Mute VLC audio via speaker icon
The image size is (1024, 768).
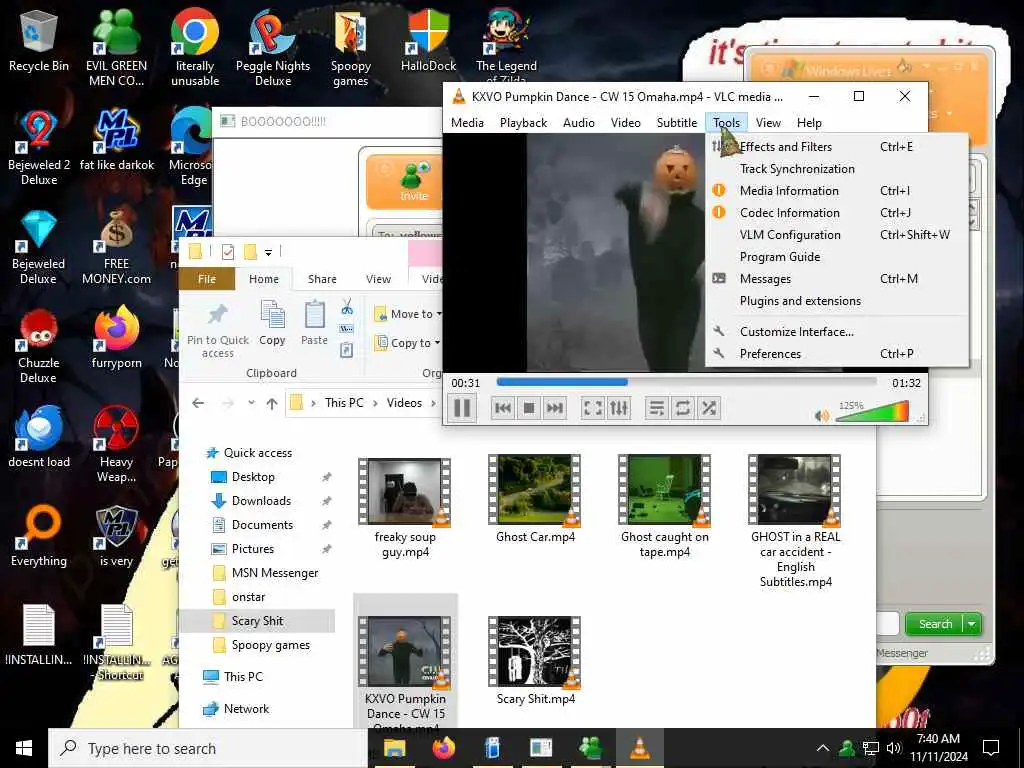822,415
